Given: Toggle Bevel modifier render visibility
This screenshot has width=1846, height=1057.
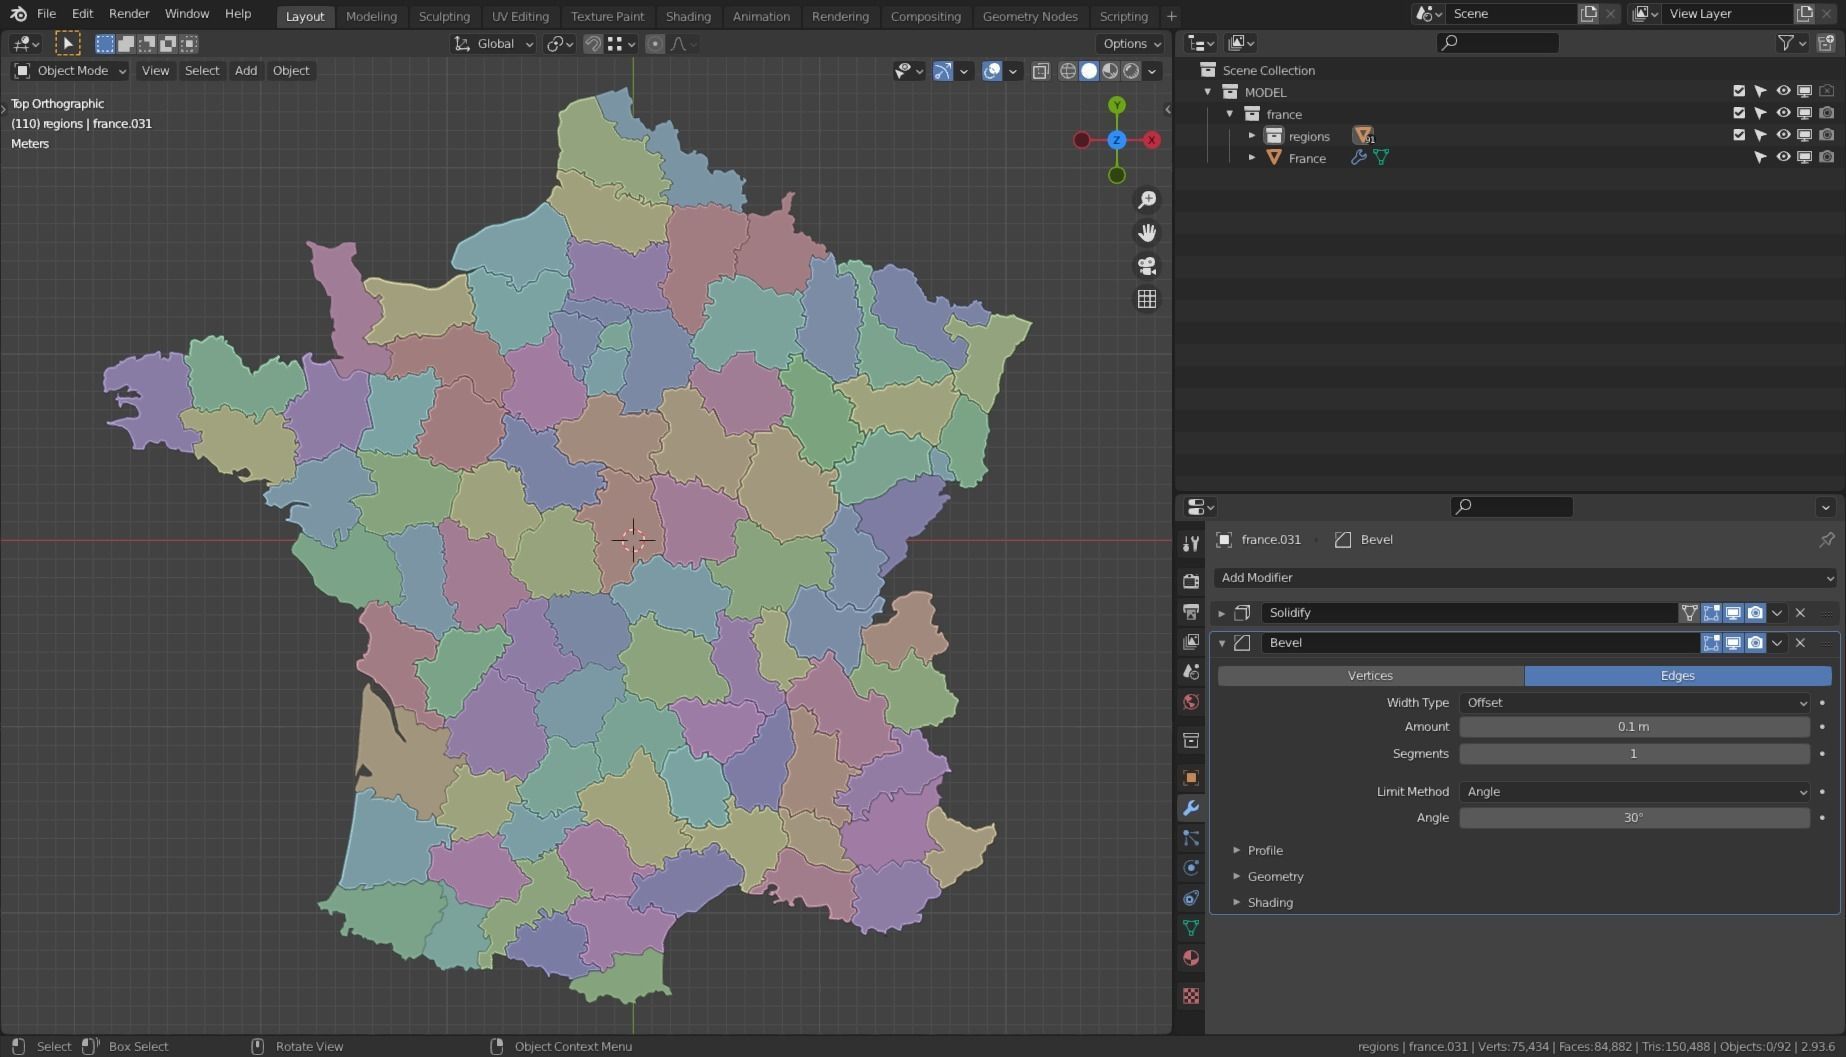Looking at the screenshot, I should pos(1755,643).
